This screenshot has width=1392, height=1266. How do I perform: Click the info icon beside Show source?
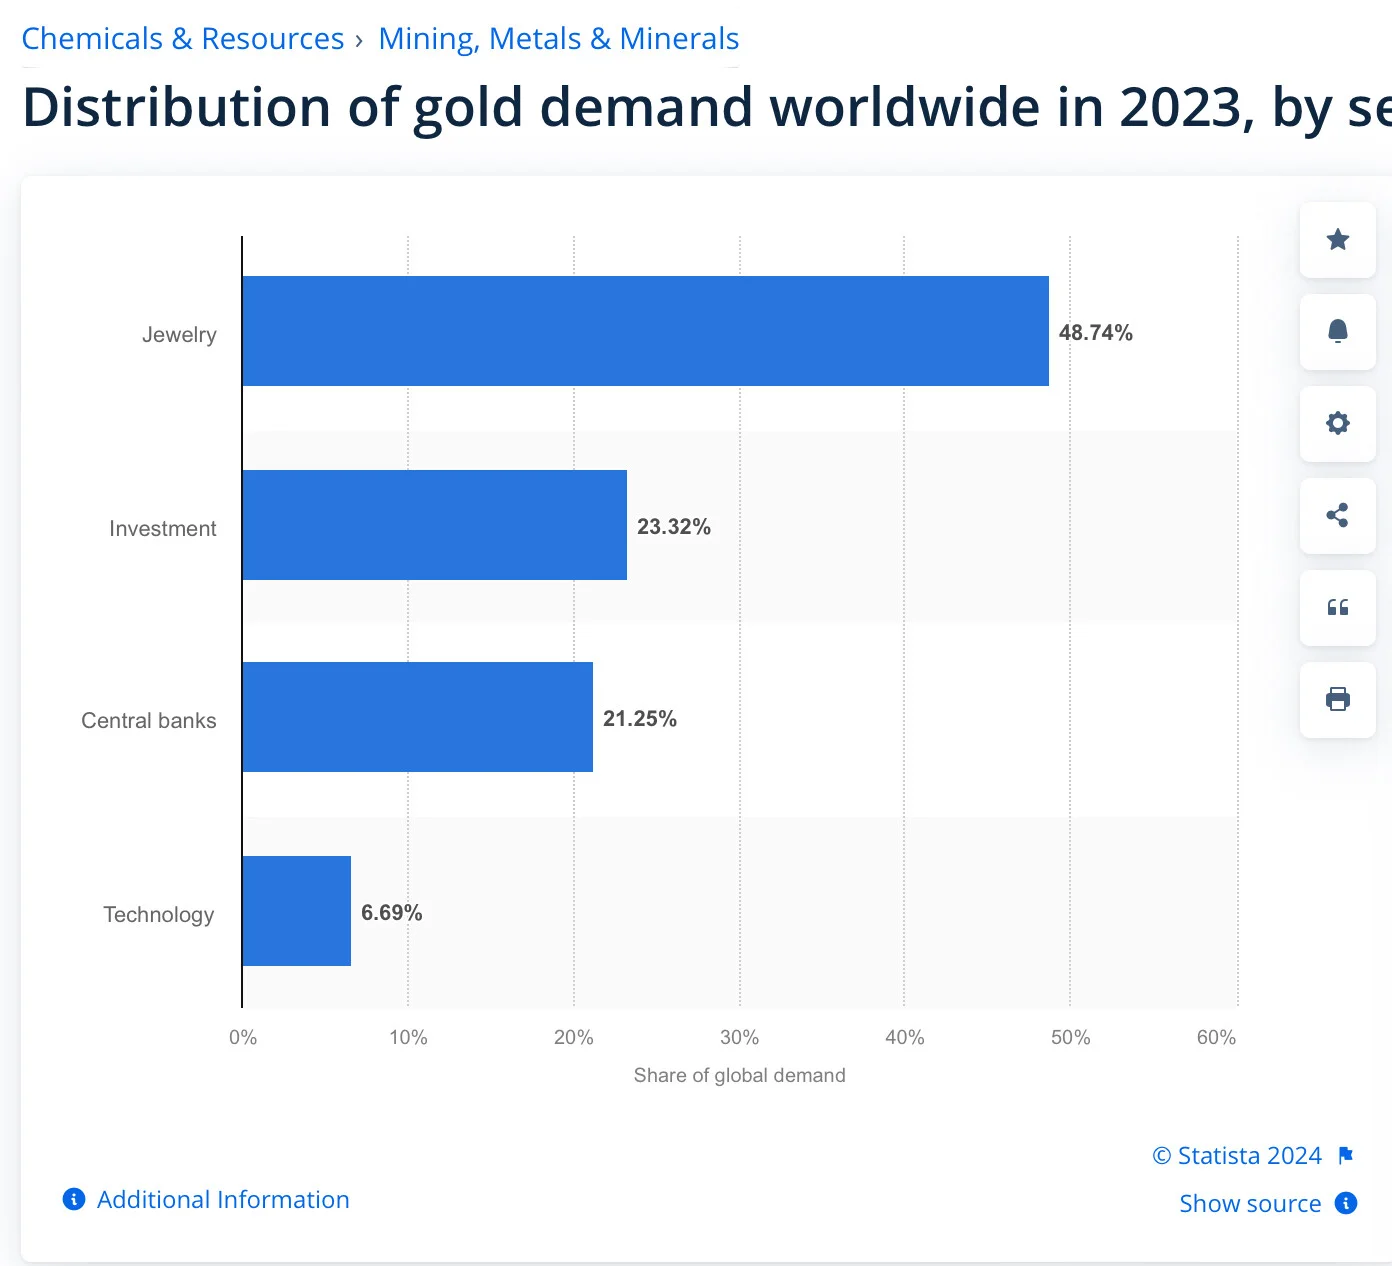1346,1203
